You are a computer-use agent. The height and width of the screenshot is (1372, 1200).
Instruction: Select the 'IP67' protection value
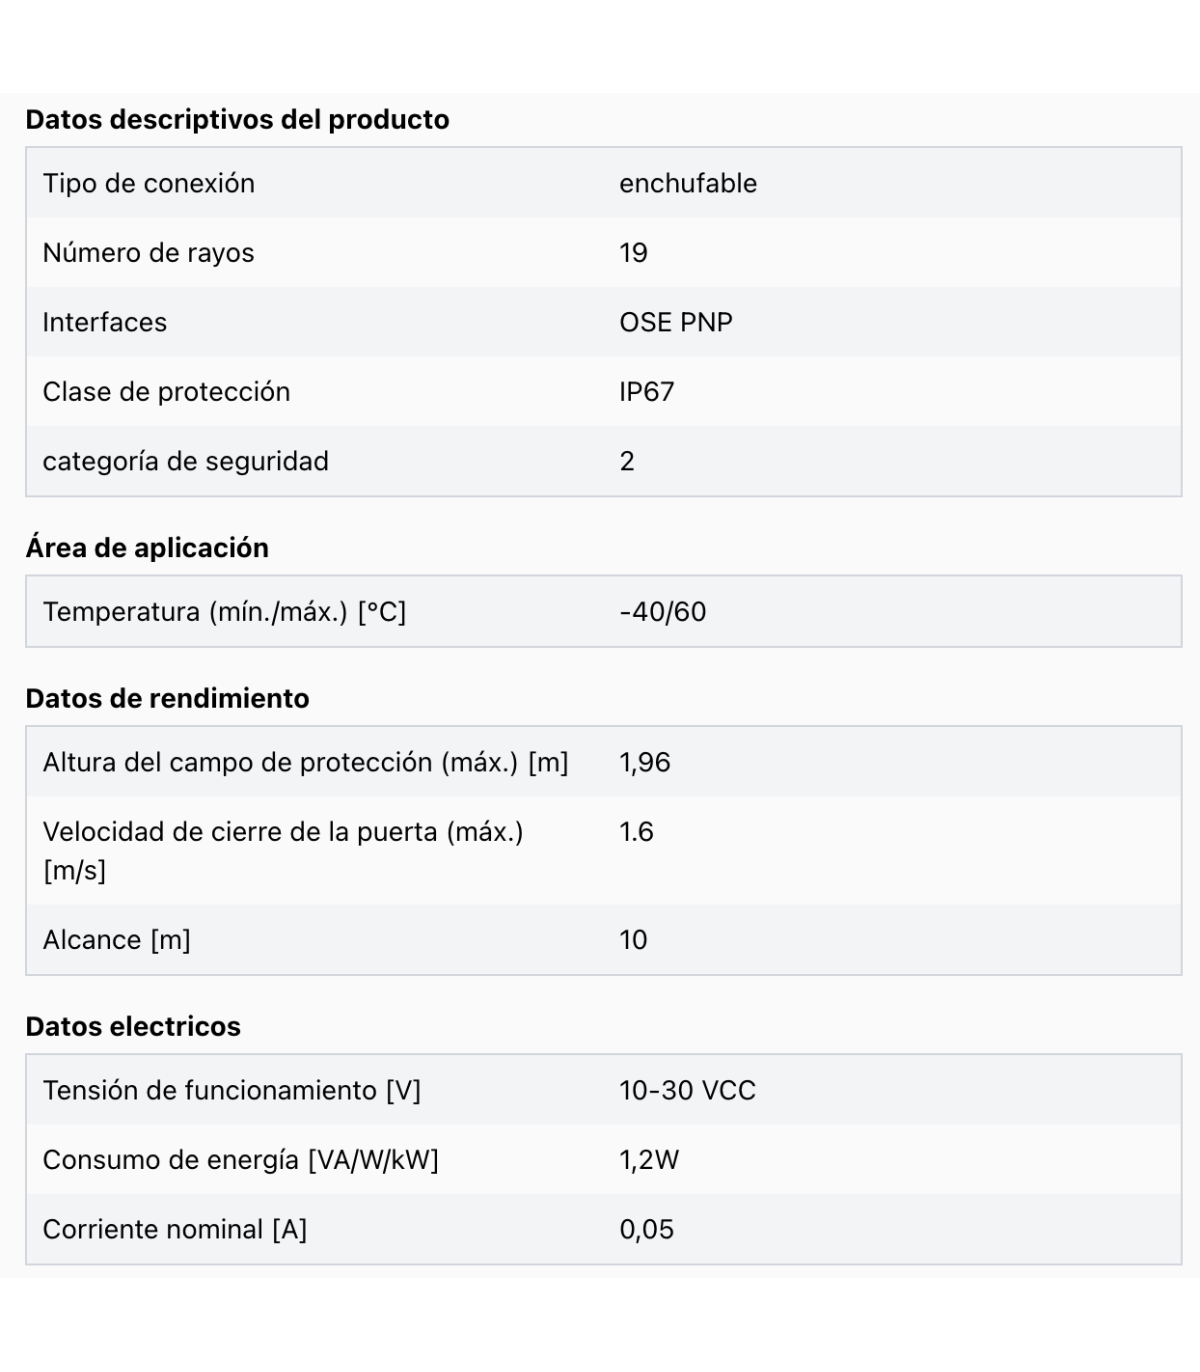point(647,392)
